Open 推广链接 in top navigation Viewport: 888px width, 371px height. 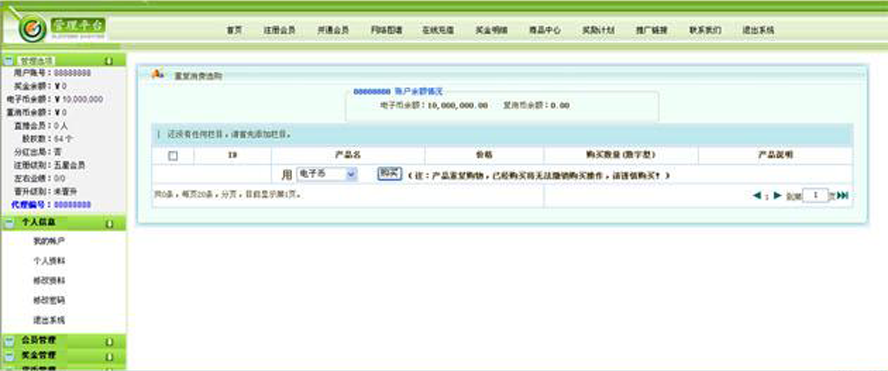[651, 30]
